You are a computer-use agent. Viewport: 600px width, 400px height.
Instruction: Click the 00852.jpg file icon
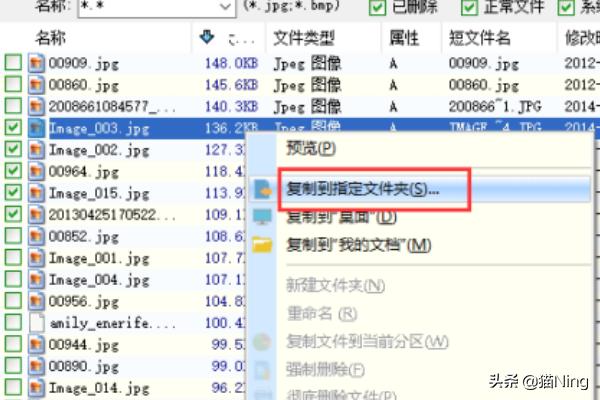[x=36, y=237]
